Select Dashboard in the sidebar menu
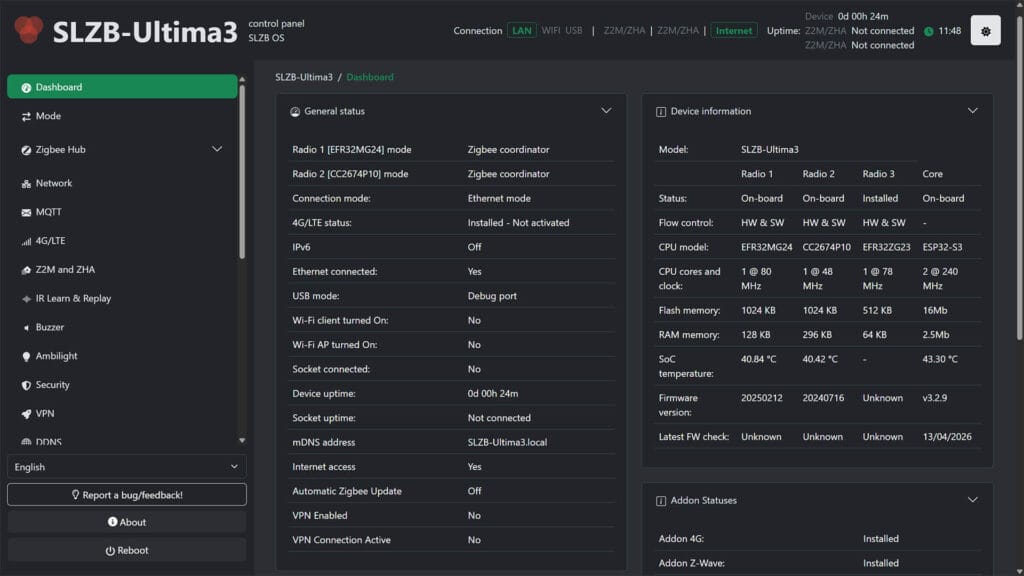 pos(60,87)
